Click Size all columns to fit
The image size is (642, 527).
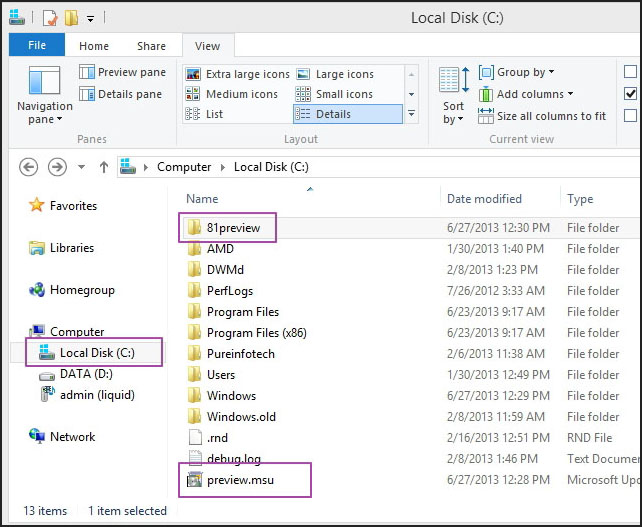pyautogui.click(x=542, y=116)
